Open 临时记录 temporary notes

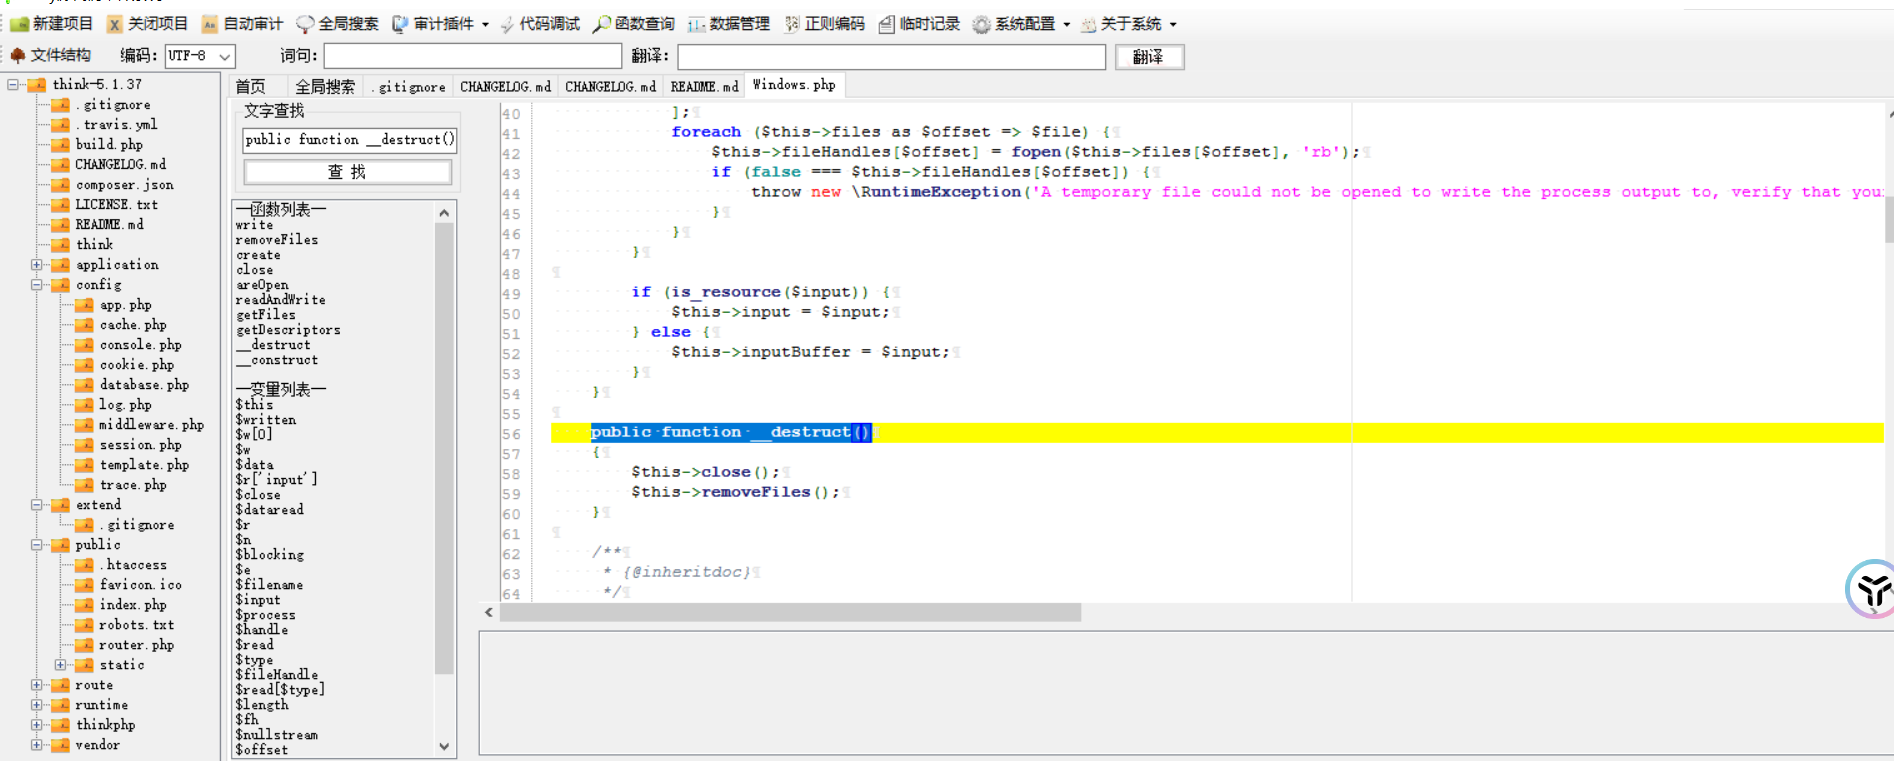pyautogui.click(x=919, y=24)
